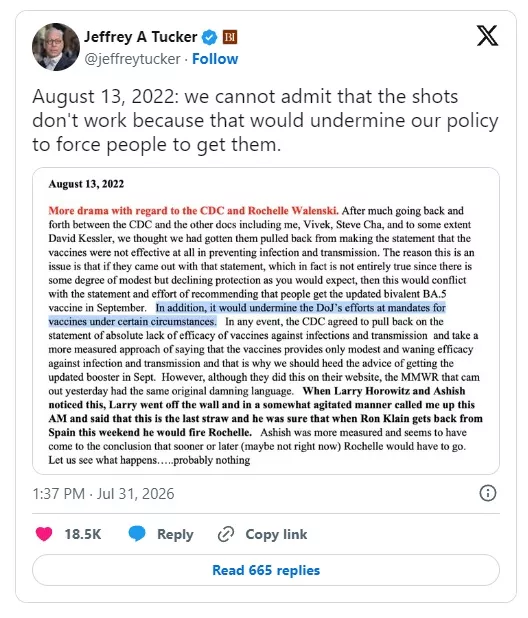Viewport: 528px width, 618px height.
Task: Open the embedded document image
Action: tap(266, 321)
